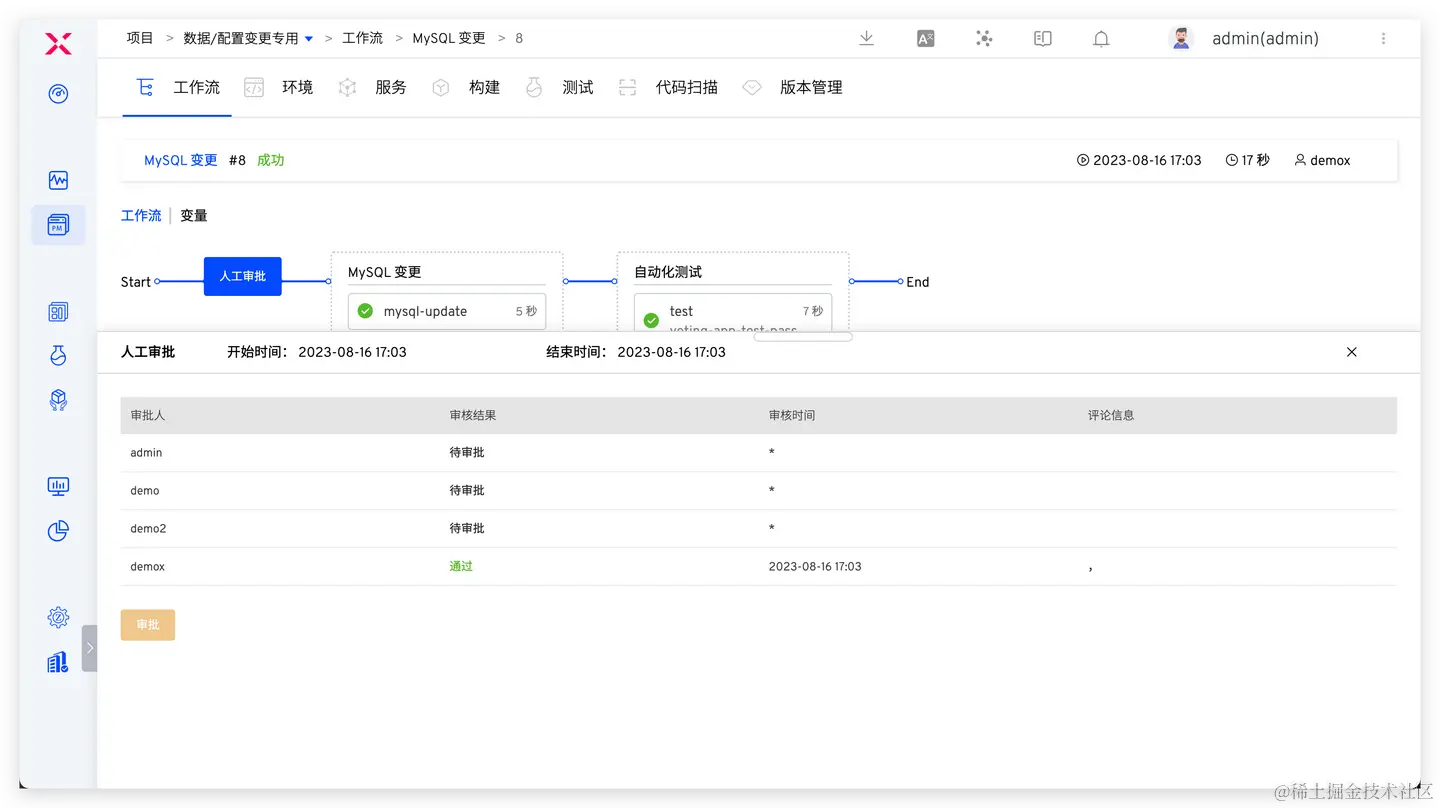Click the mysql-update green success icon
This screenshot has width=1440, height=808.
[x=365, y=311]
